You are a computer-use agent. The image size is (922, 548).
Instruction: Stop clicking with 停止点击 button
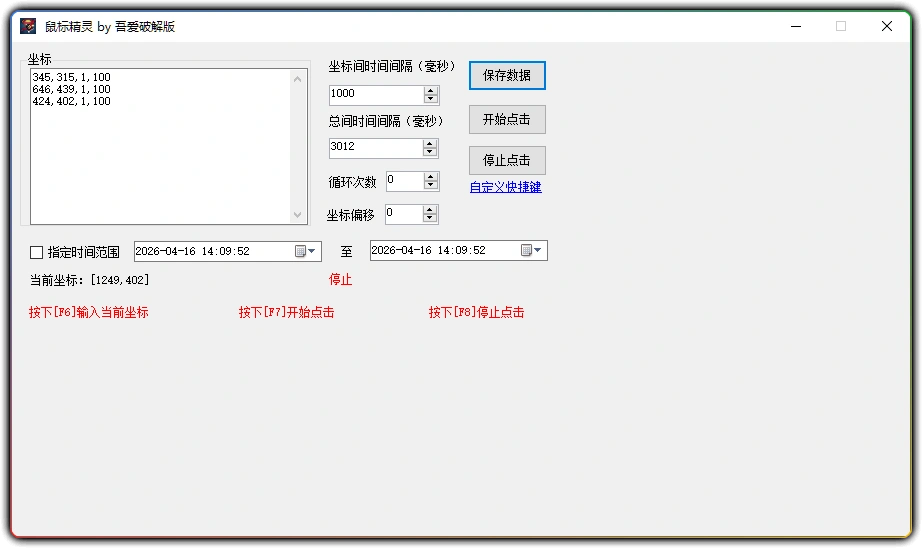tap(507, 160)
